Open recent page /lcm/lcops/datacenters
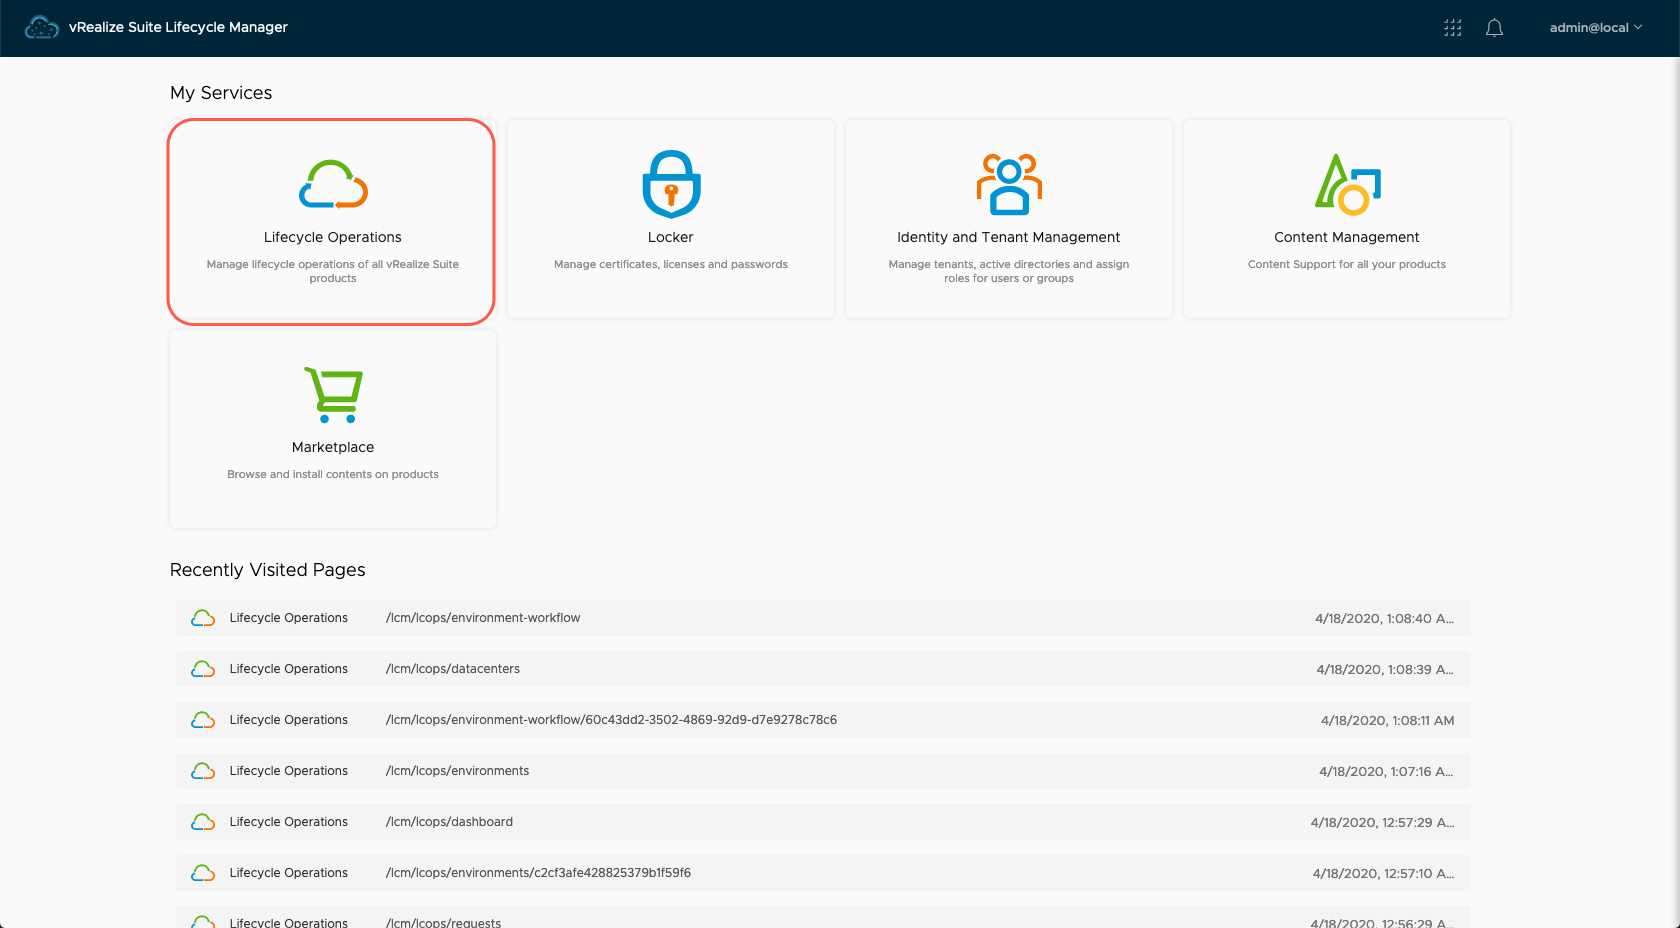The height and width of the screenshot is (928, 1680). point(453,669)
